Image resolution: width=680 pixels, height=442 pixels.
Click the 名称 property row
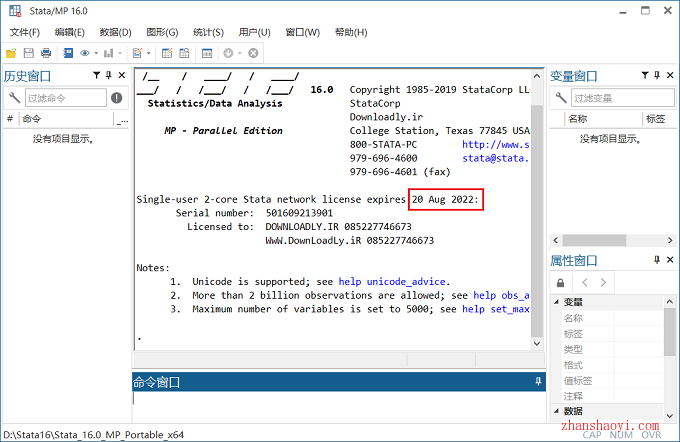pyautogui.click(x=612, y=318)
